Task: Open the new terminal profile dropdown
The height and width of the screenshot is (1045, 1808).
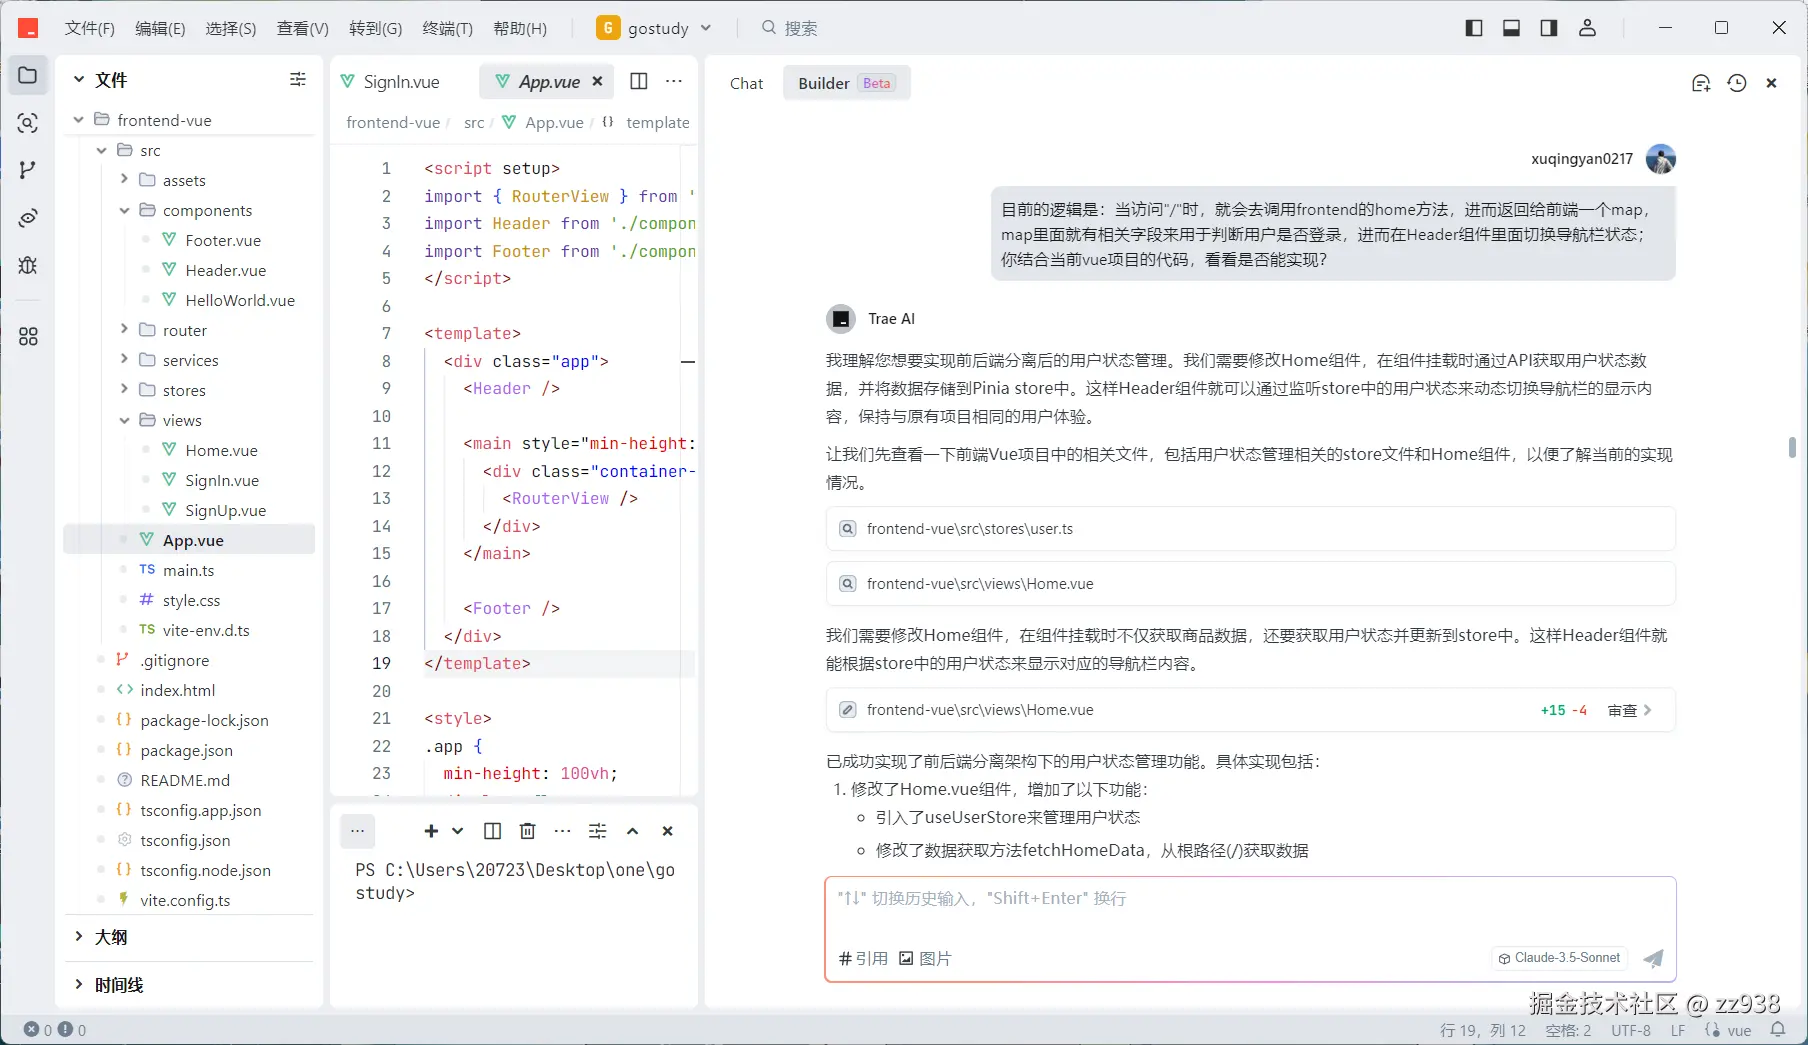Action: point(458,831)
